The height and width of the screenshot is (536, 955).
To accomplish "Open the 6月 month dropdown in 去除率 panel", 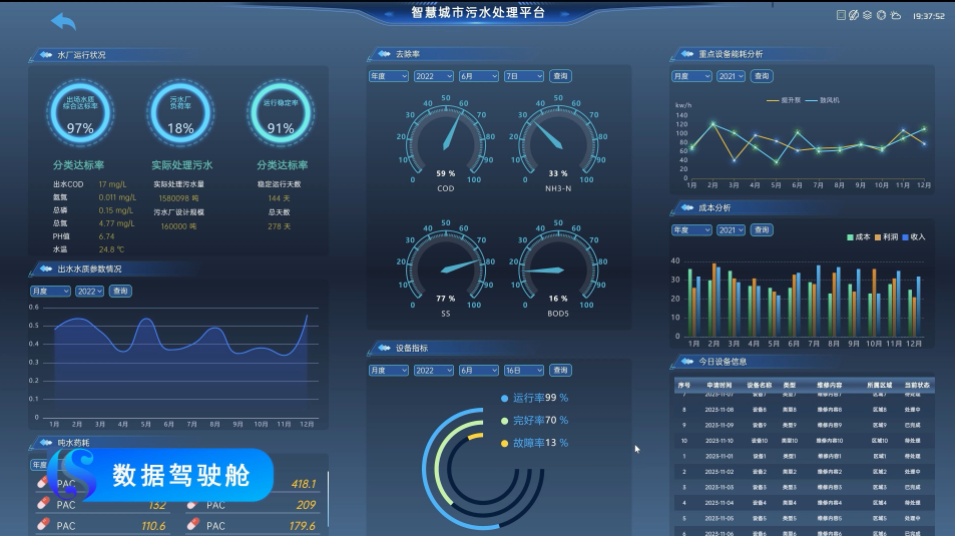I will click(x=479, y=76).
